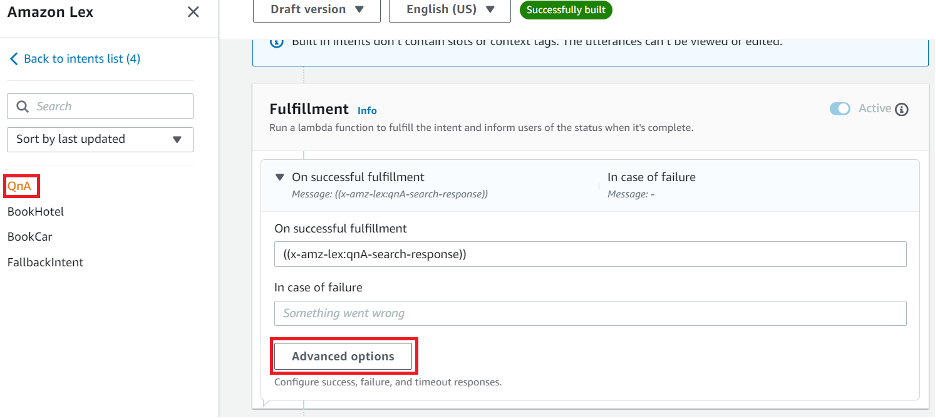Close the Amazon Lex side panel
This screenshot has height=418, width=936.
193,12
